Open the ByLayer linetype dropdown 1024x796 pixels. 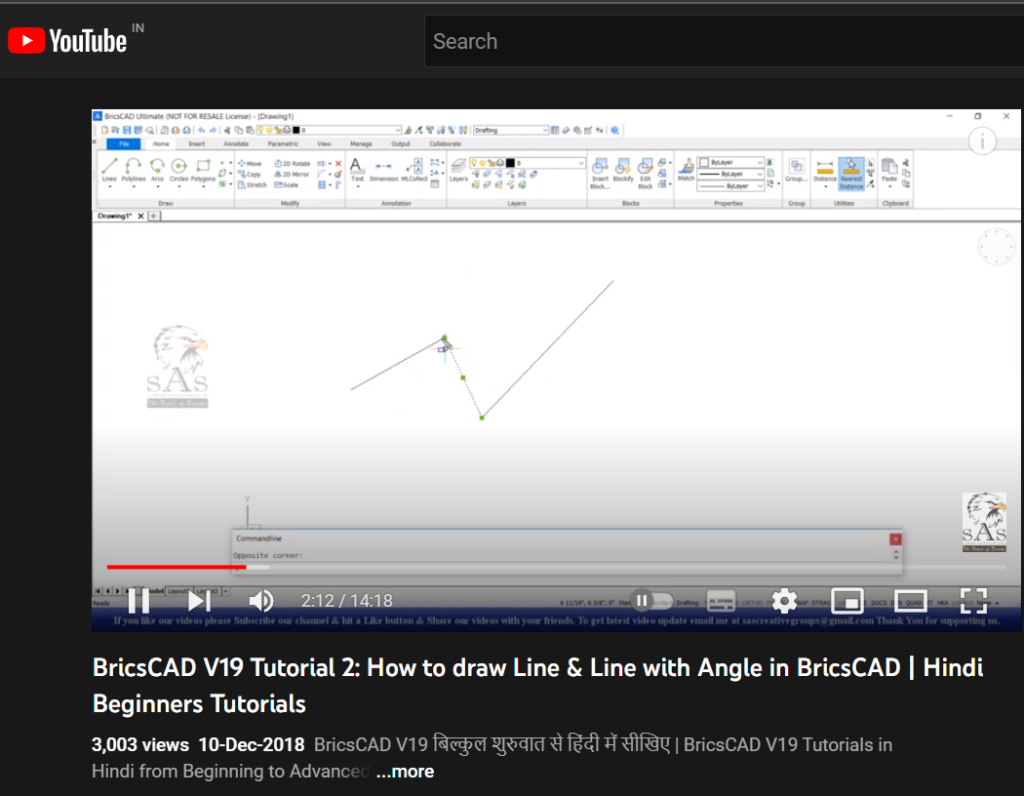tap(758, 174)
